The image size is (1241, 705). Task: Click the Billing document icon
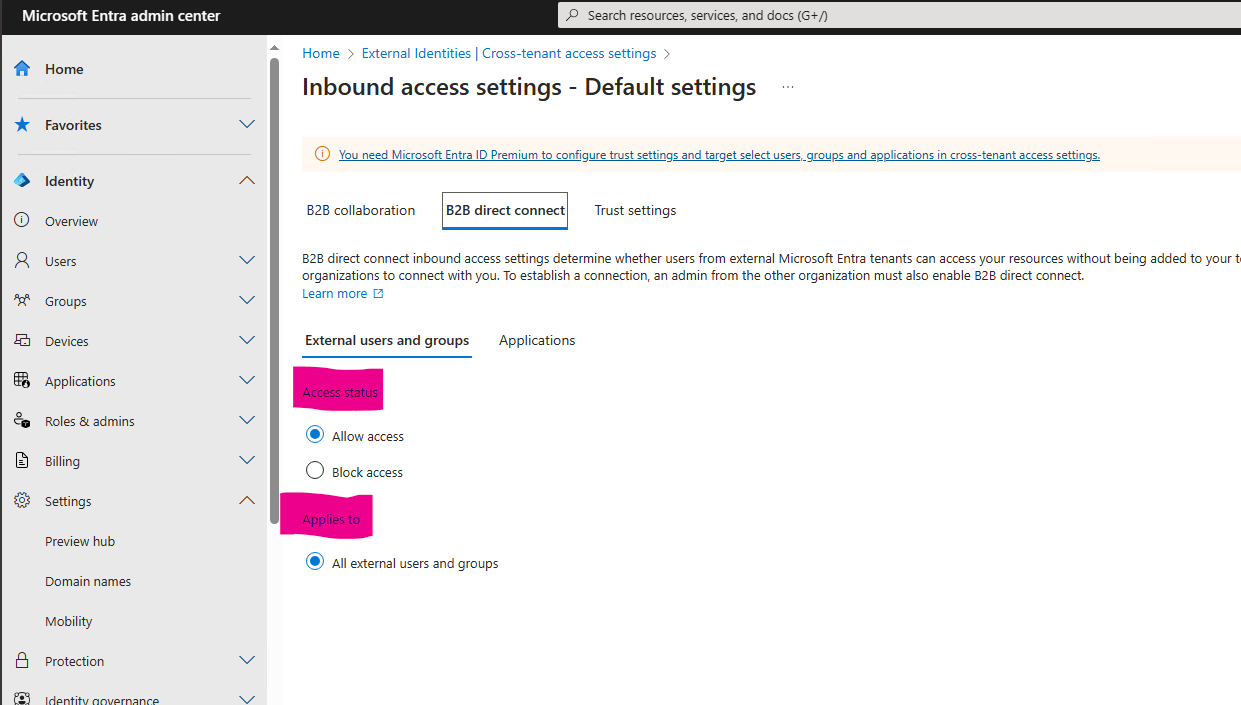[x=22, y=460]
